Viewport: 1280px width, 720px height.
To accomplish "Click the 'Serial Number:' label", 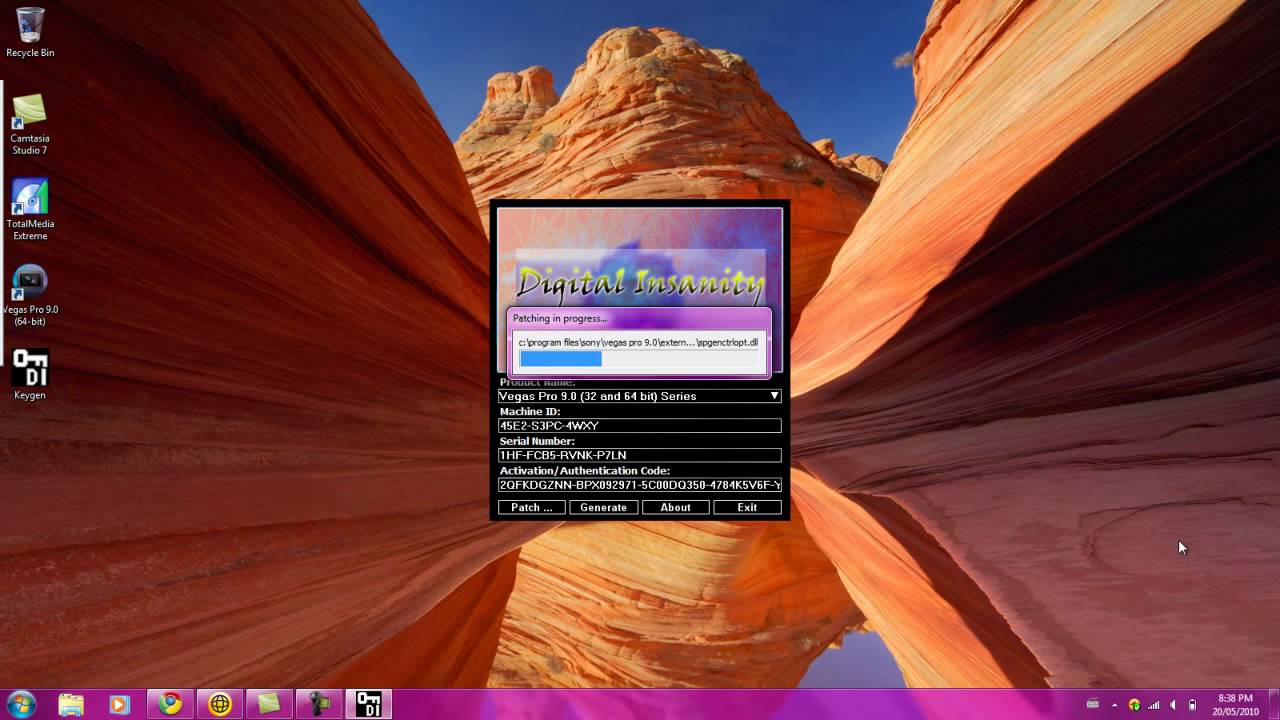I will (537, 441).
